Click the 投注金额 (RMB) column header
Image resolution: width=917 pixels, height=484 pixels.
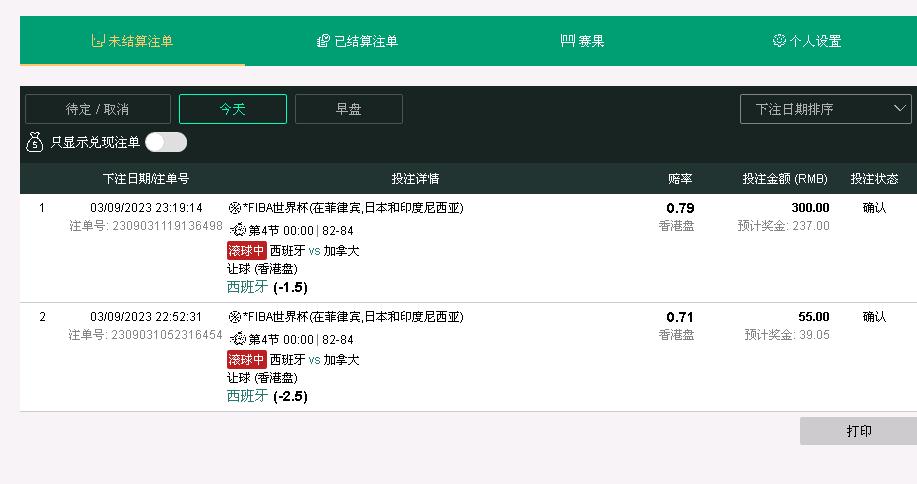point(785,179)
